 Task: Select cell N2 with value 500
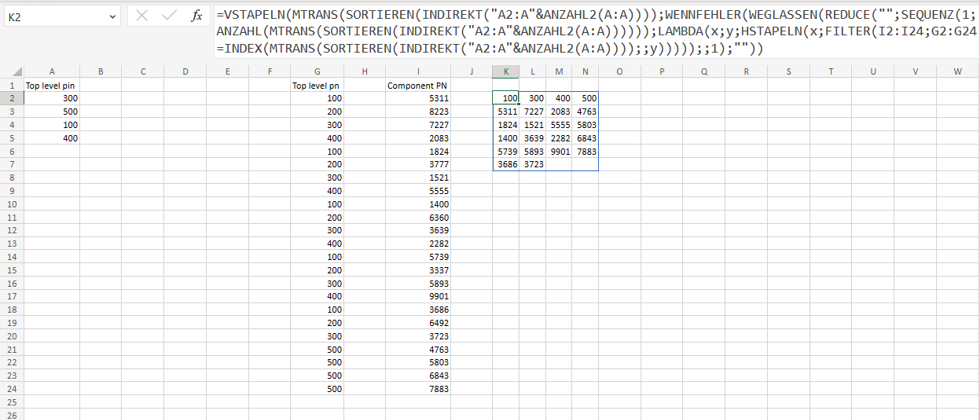pyautogui.click(x=586, y=98)
